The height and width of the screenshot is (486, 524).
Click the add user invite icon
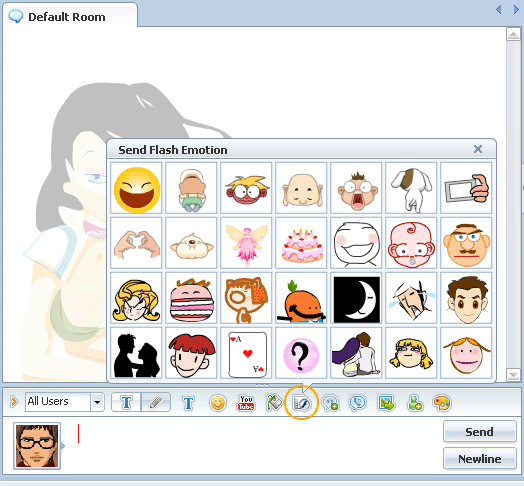[x=415, y=403]
